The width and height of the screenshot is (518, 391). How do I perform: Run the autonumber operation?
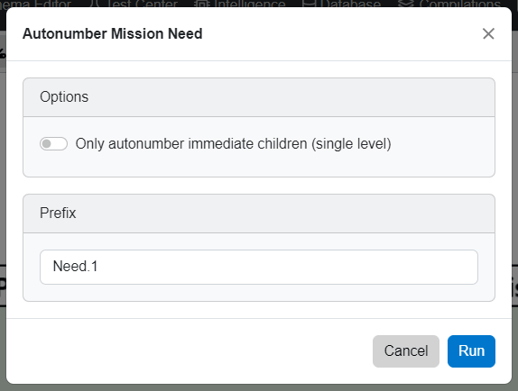(x=471, y=351)
